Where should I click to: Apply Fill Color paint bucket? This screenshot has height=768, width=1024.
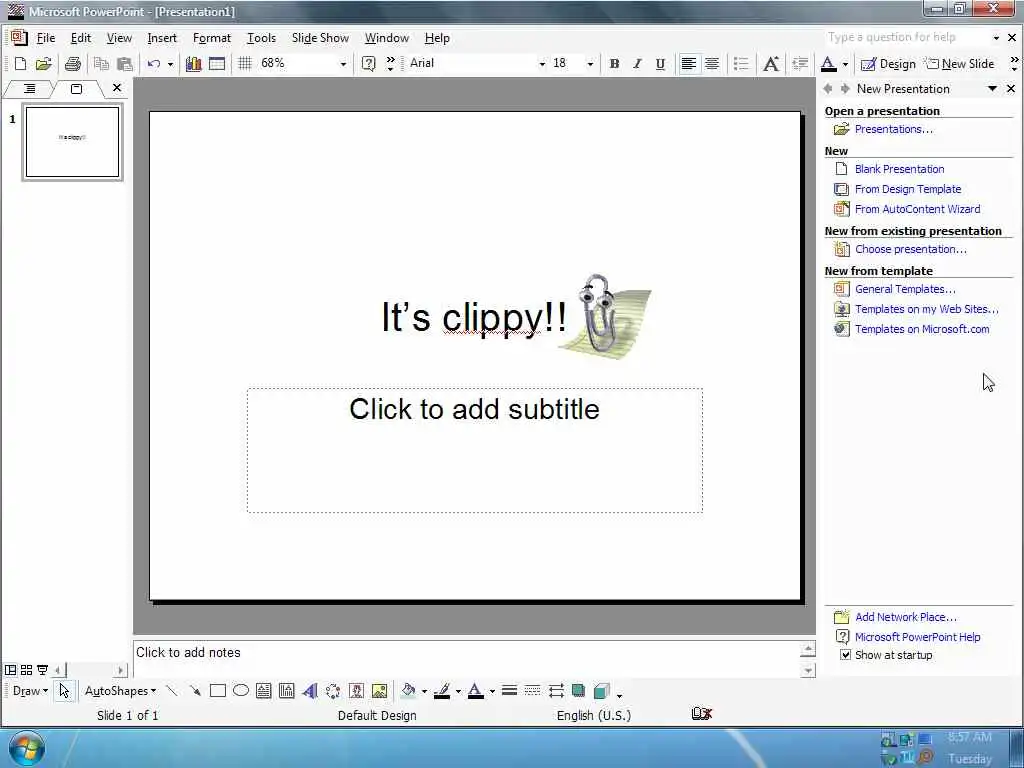[409, 690]
